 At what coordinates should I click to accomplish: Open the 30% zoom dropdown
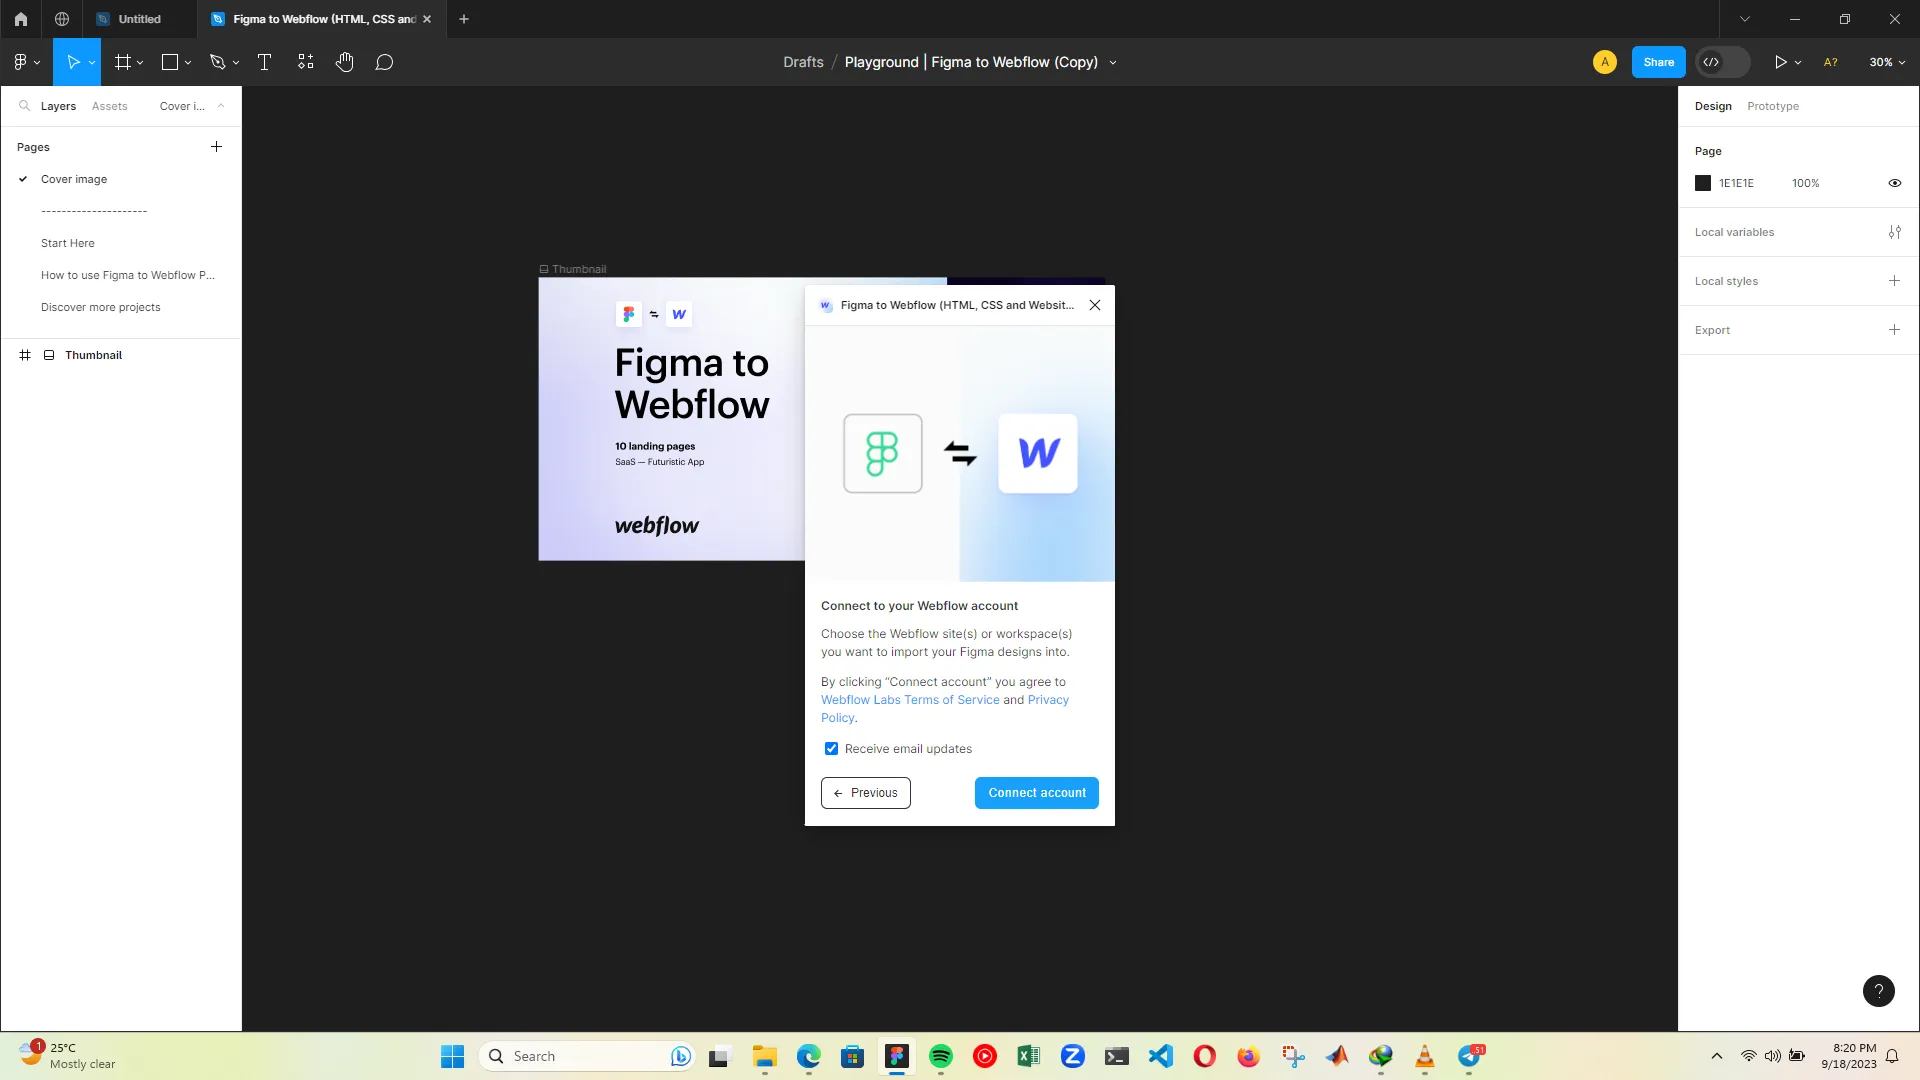(1886, 62)
